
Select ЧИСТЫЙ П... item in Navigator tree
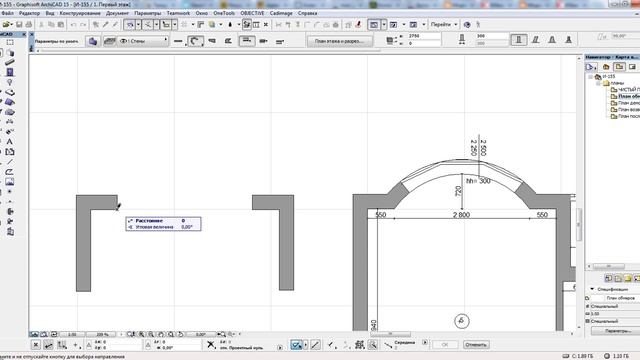625,89
